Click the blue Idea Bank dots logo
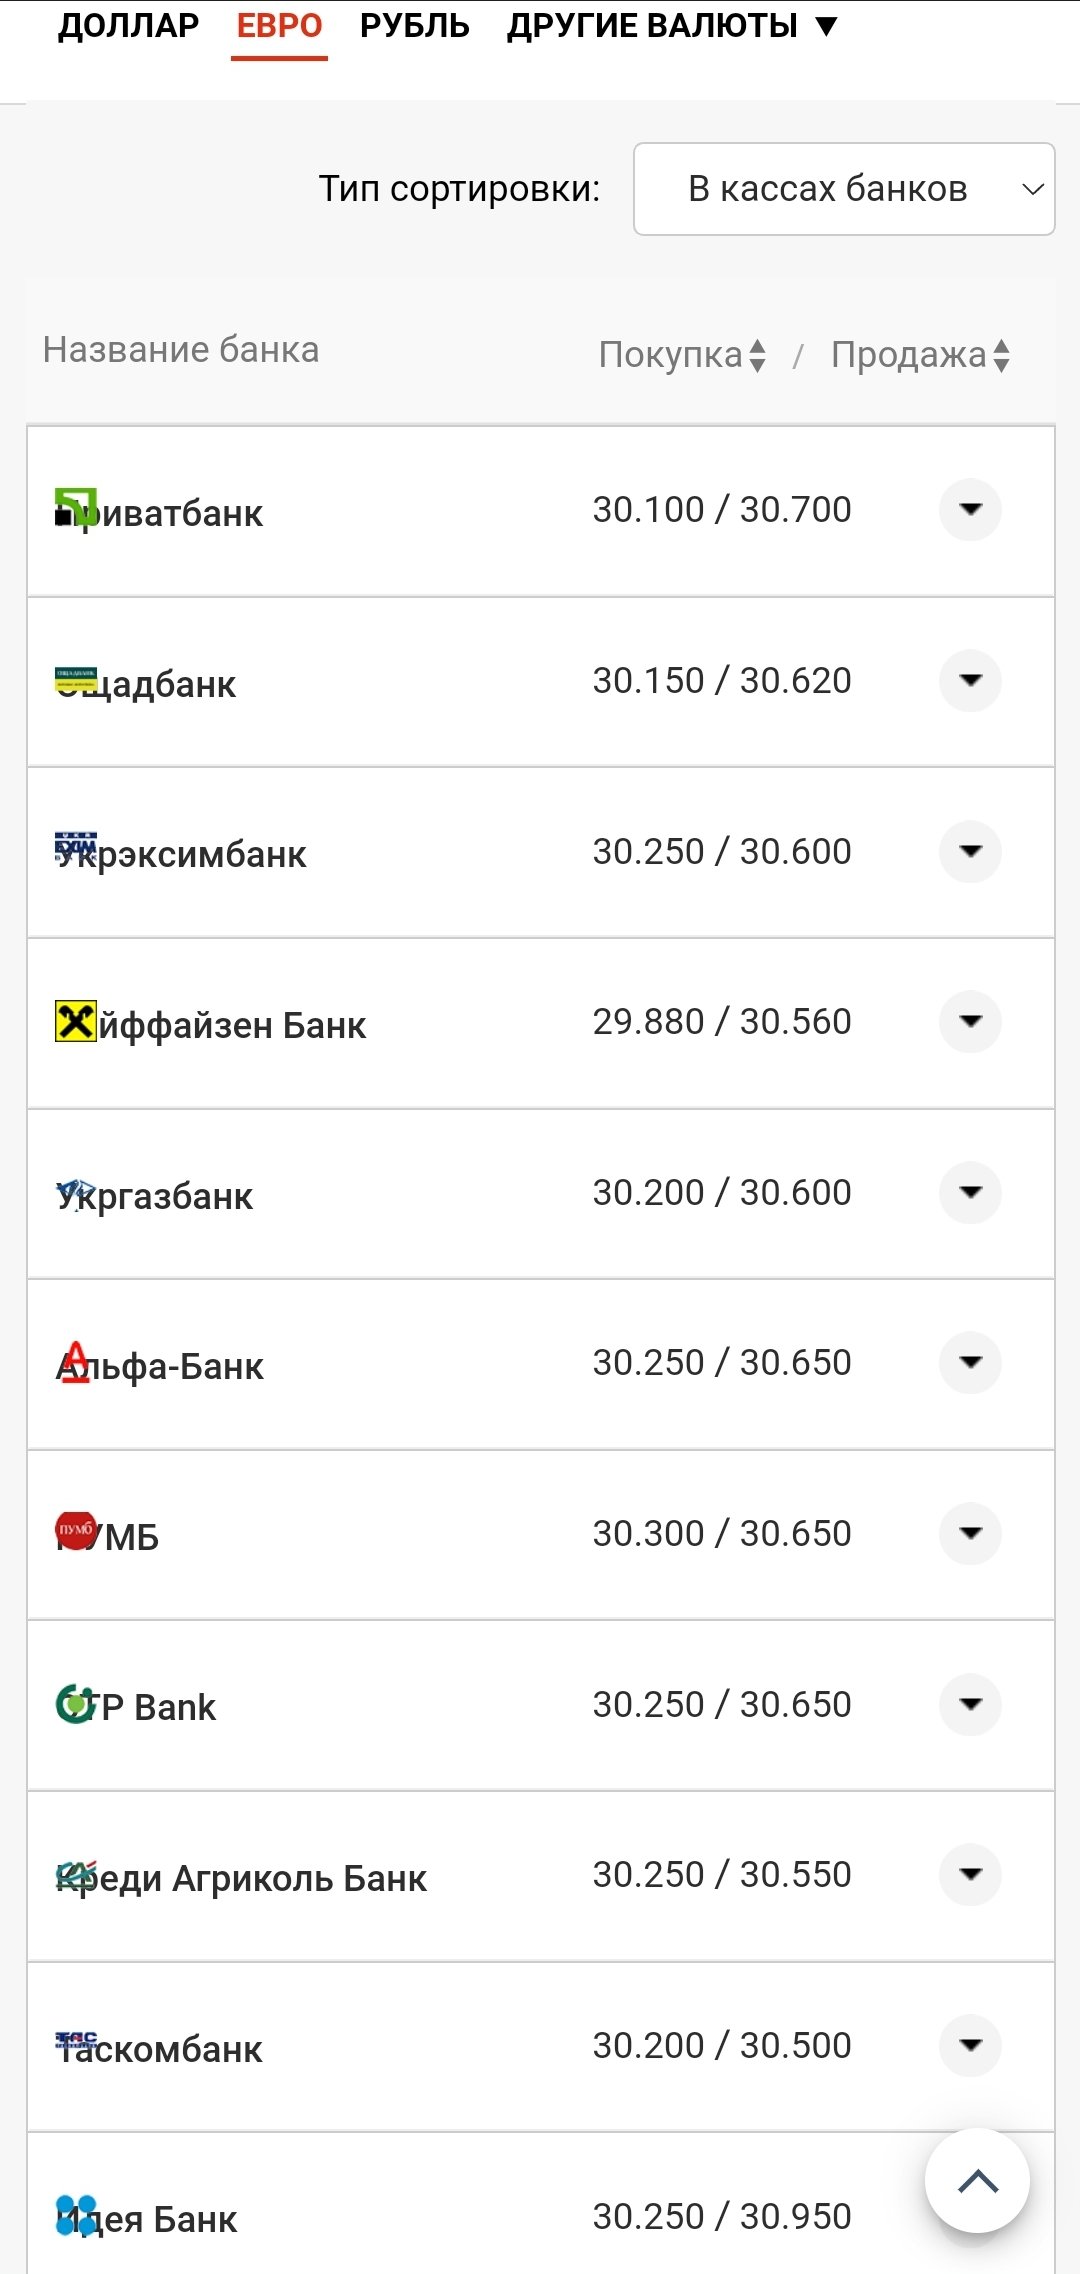Image resolution: width=1080 pixels, height=2274 pixels. (76, 2215)
